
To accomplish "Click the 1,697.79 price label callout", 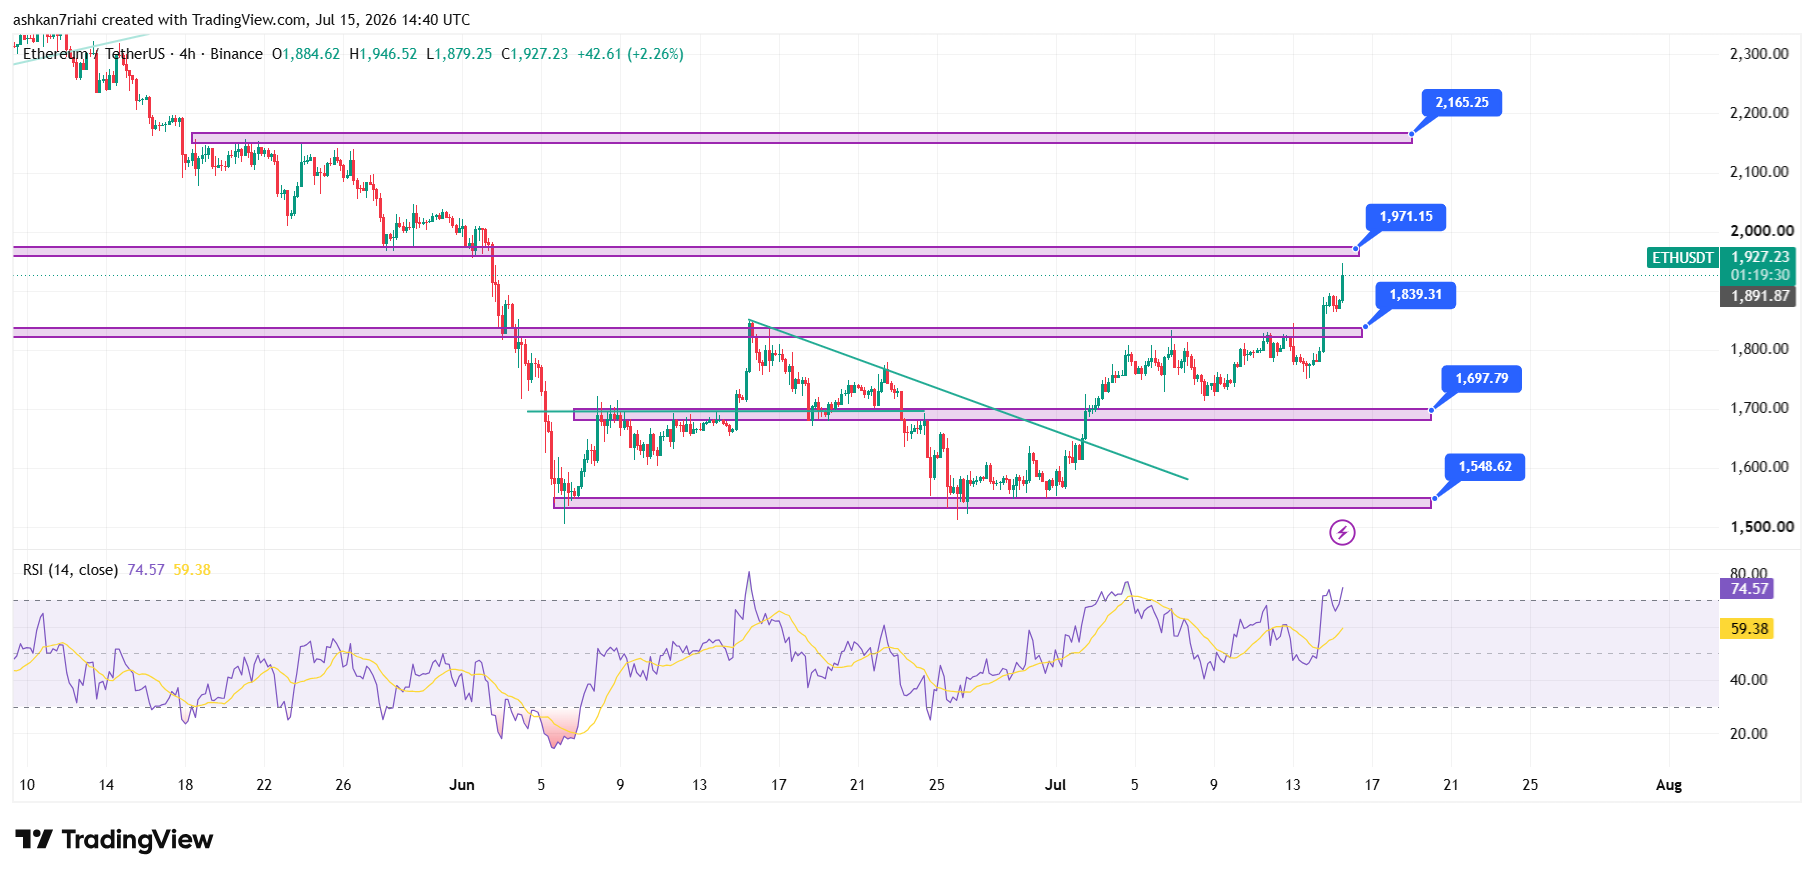I will 1481,378.
